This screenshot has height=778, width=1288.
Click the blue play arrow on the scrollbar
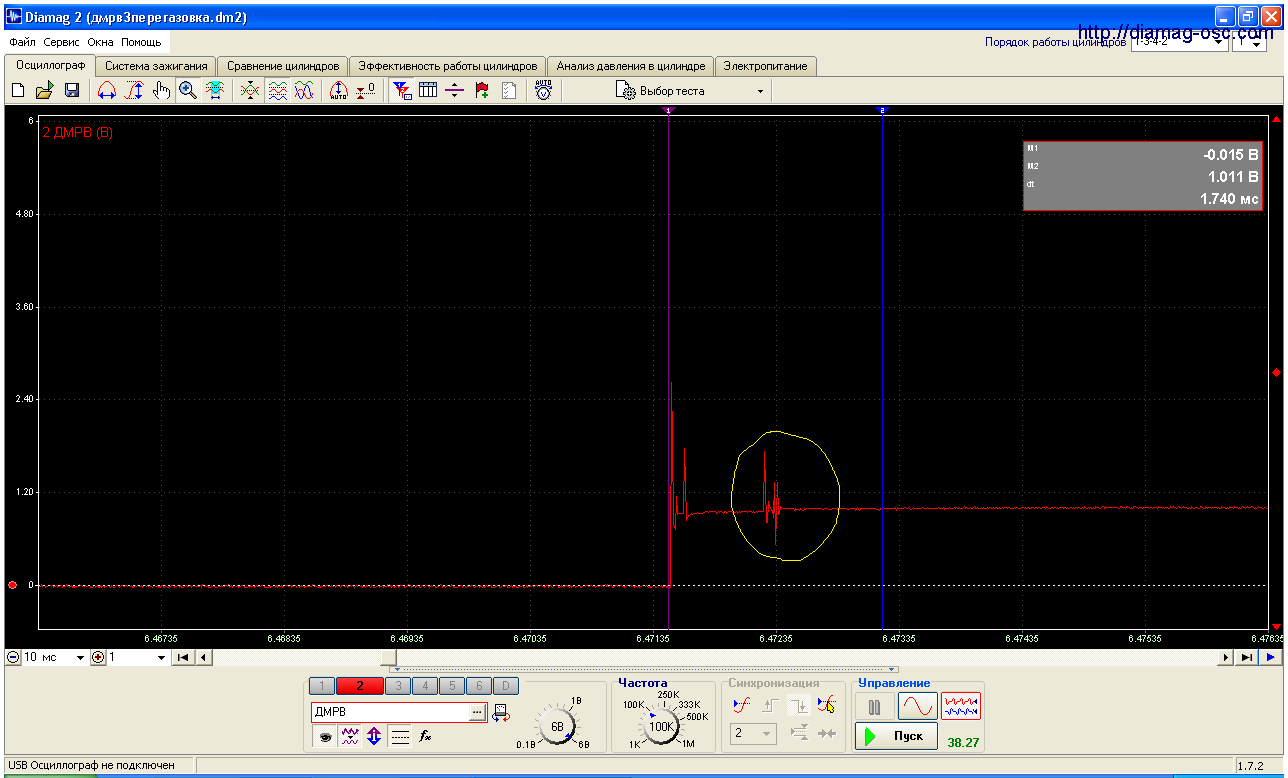point(1270,658)
